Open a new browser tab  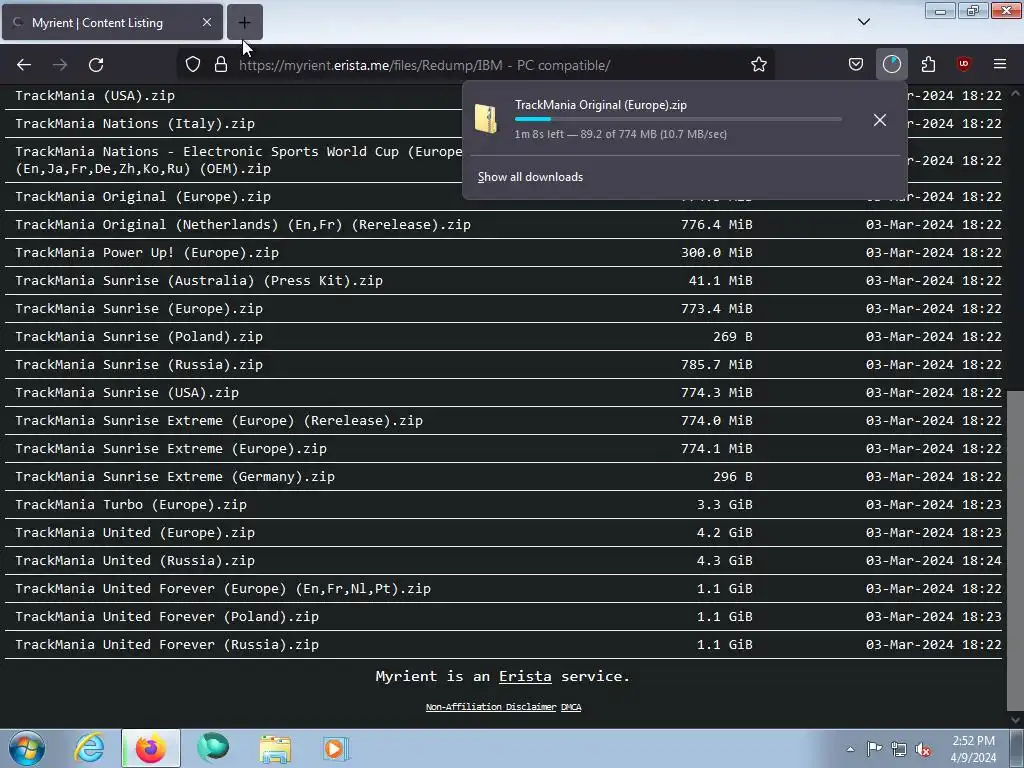[244, 22]
